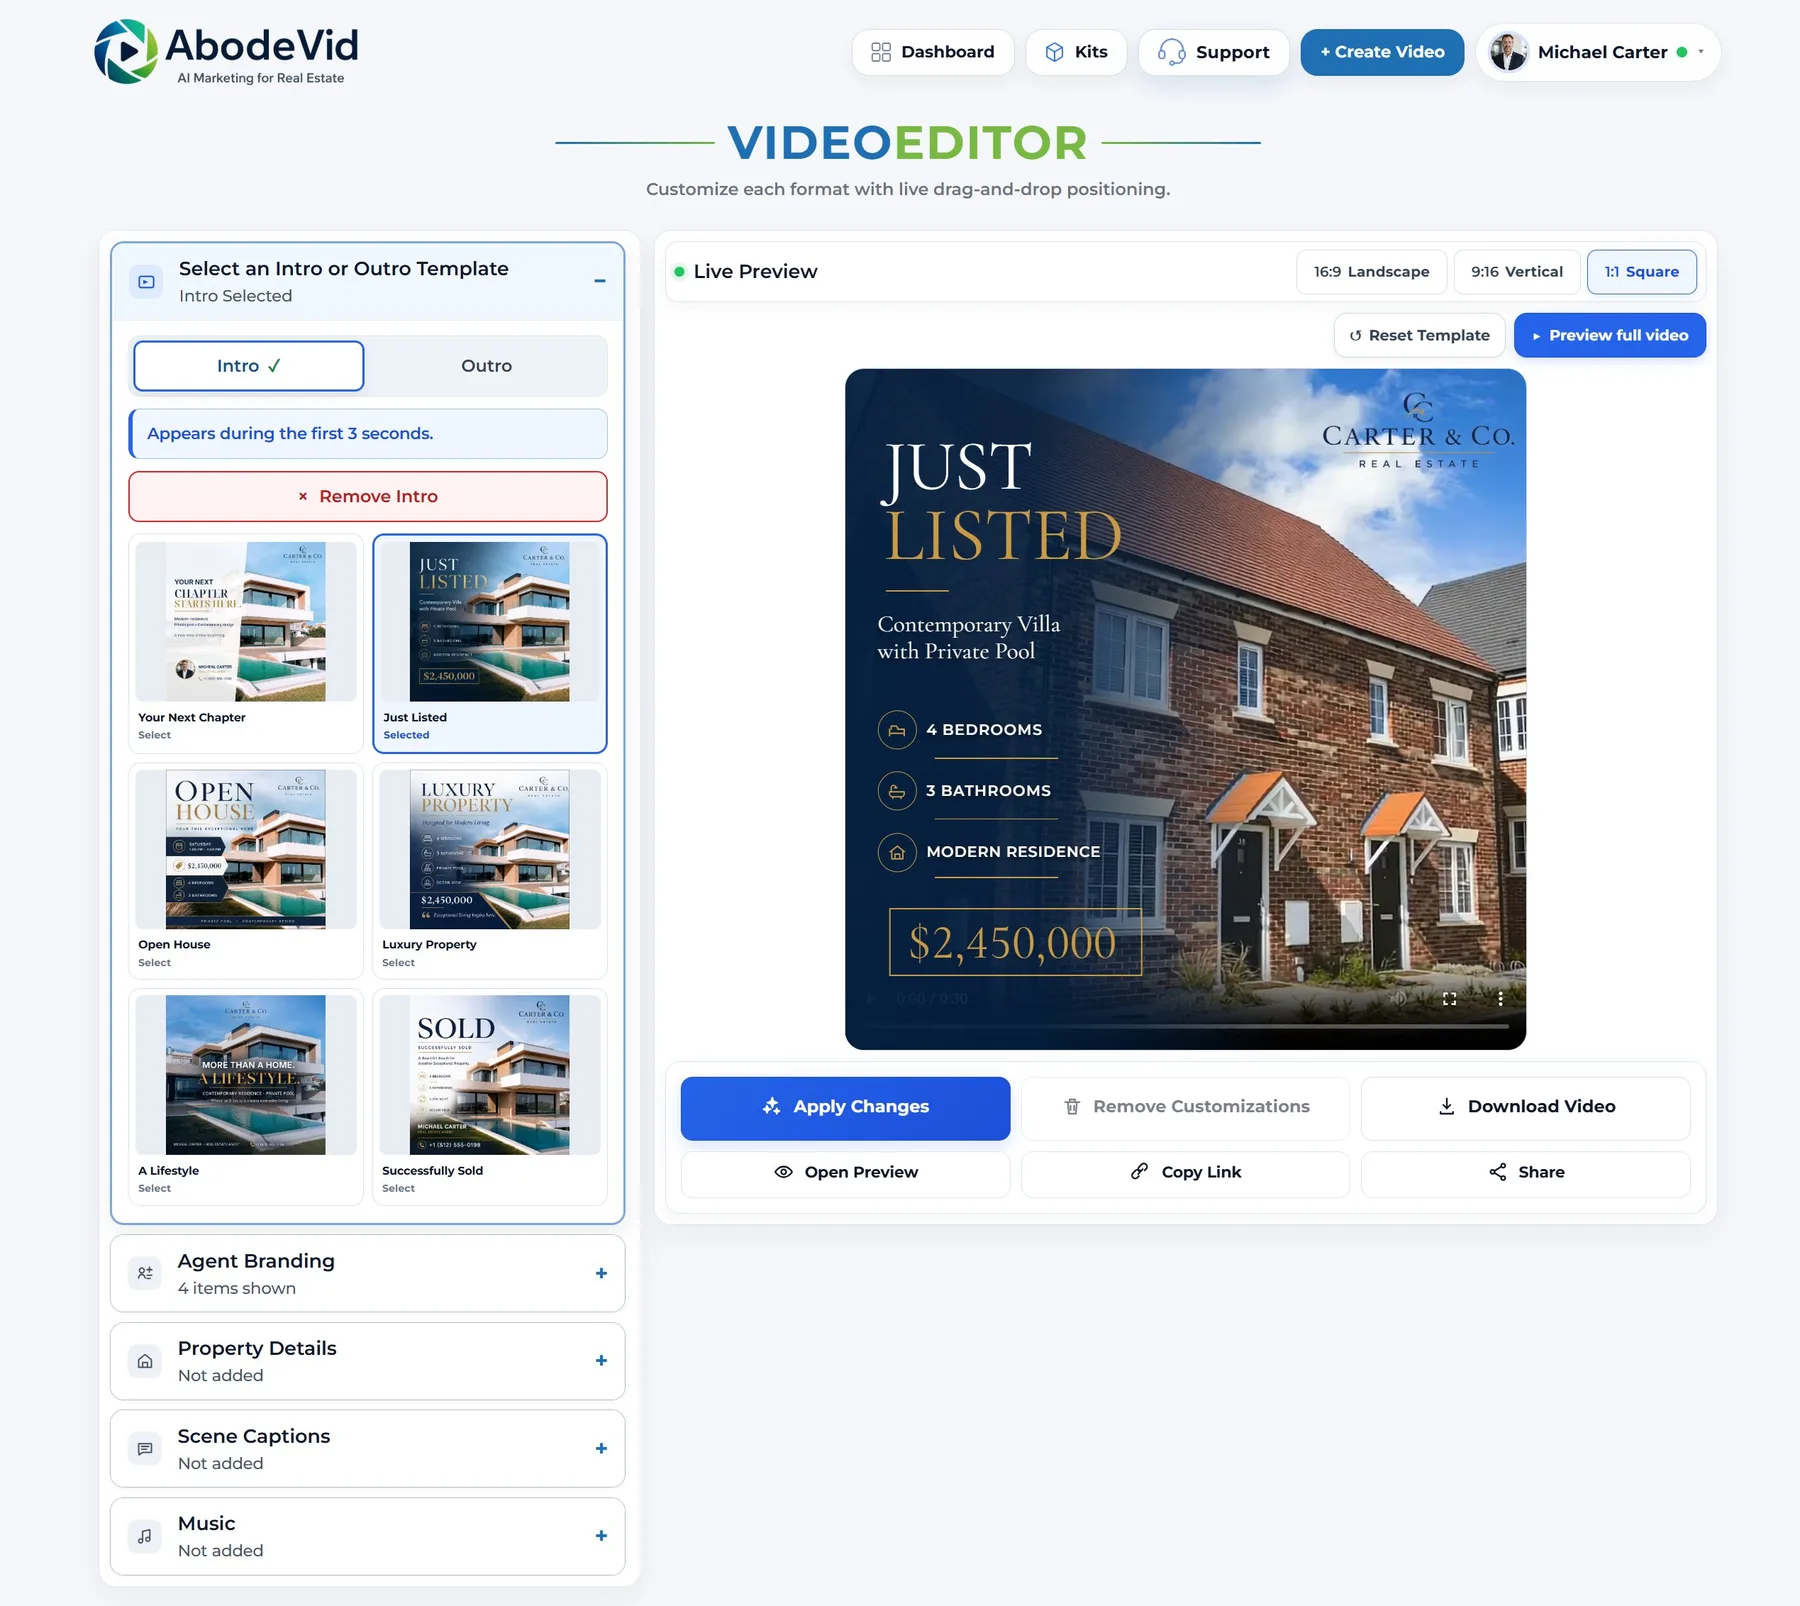Click the intro template panel icon
This screenshot has width=1800, height=1606.
[x=146, y=282]
